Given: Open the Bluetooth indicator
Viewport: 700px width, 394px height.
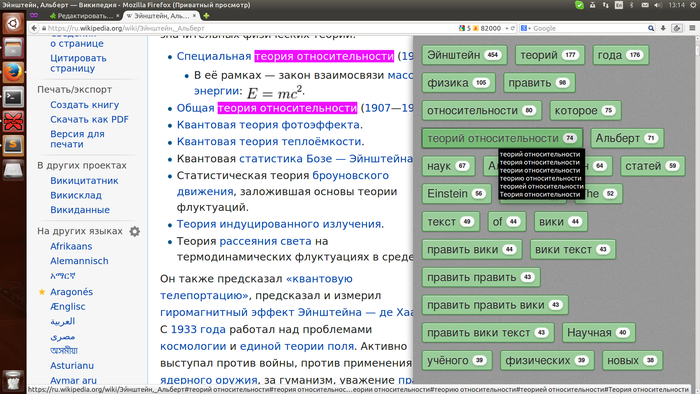Looking at the screenshot, I should (x=631, y=5).
